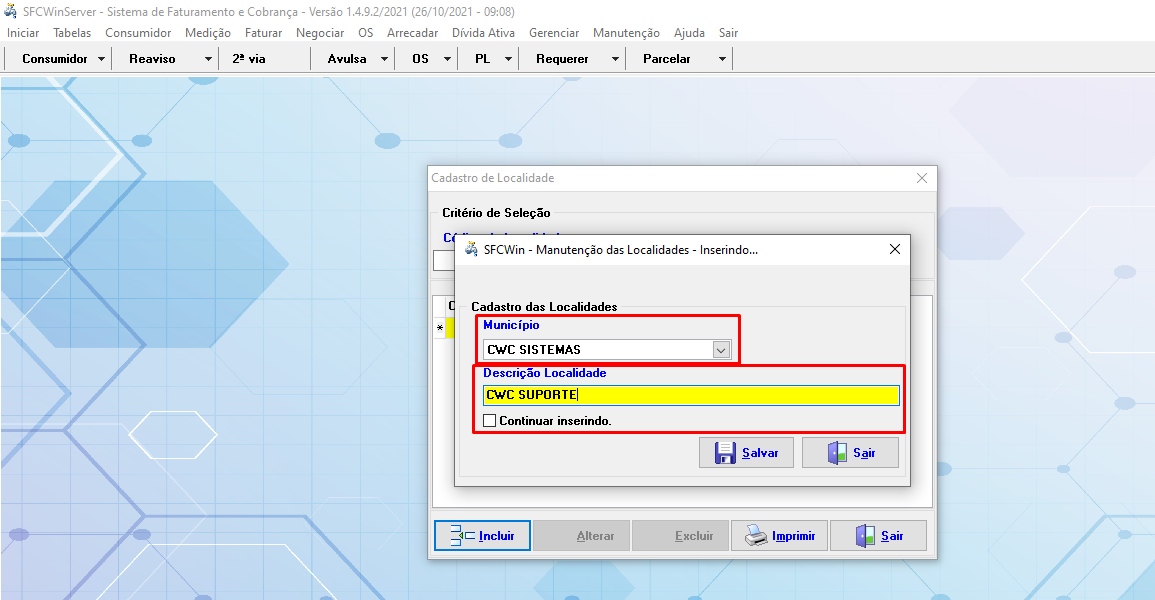Click the door icon on bottom Sair button
The width and height of the screenshot is (1155, 600).
865,536
